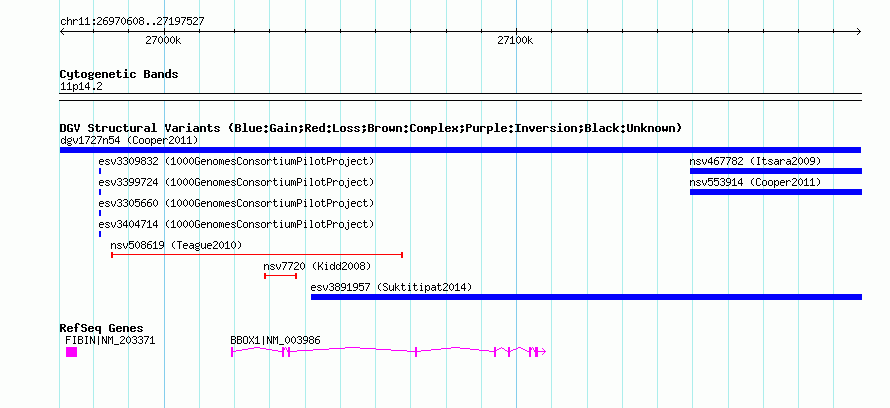Click the short red nsv7720 loss glyph
The image size is (890, 408).
(280, 276)
